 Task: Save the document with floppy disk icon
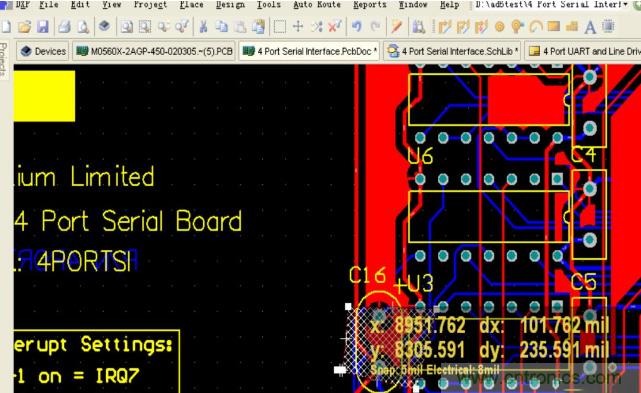43,27
